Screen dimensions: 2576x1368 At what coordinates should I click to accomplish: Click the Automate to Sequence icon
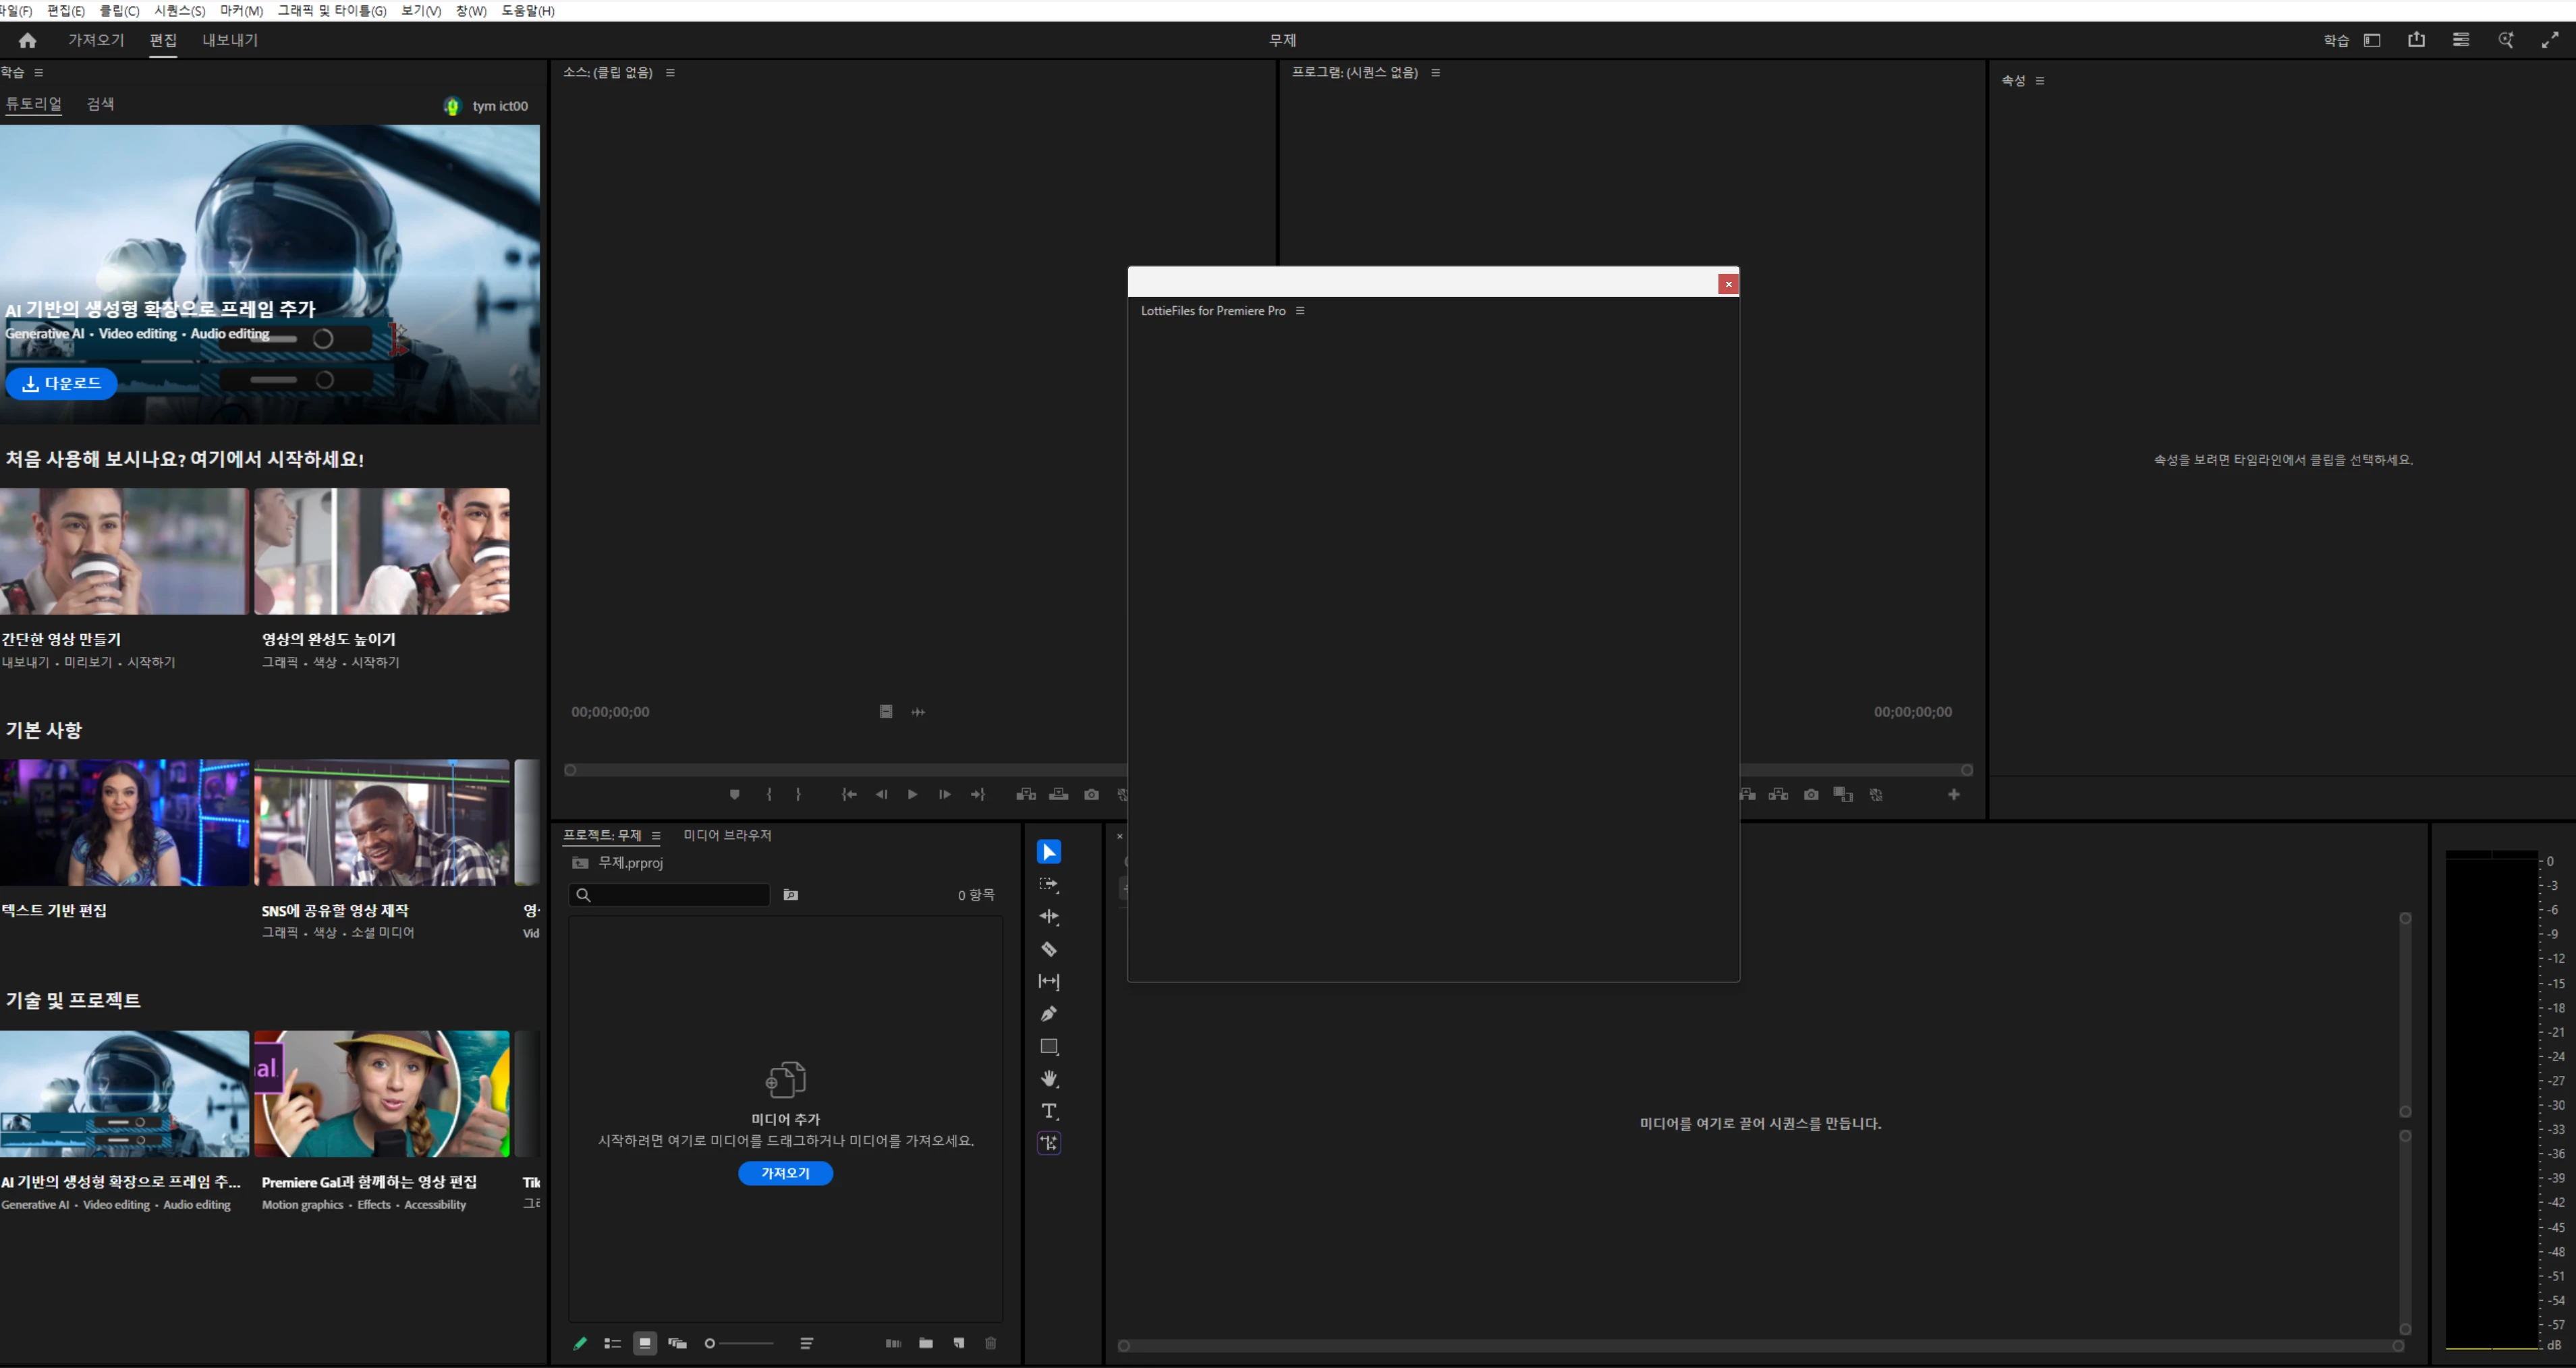point(893,1344)
